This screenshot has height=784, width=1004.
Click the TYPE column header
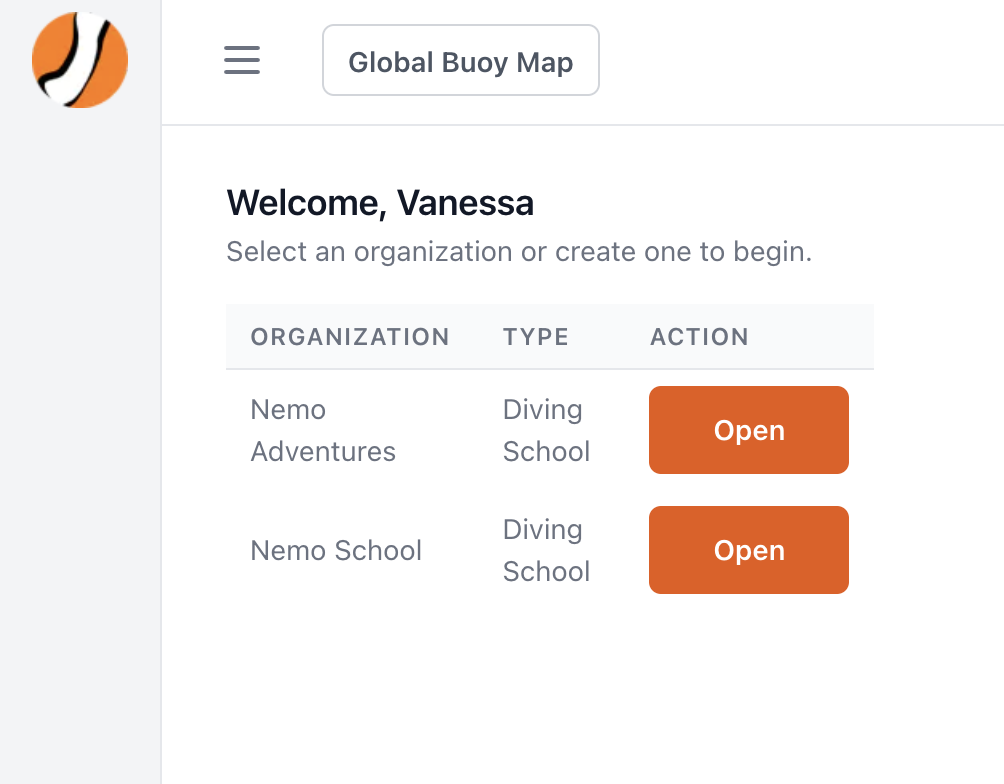pyautogui.click(x=536, y=337)
